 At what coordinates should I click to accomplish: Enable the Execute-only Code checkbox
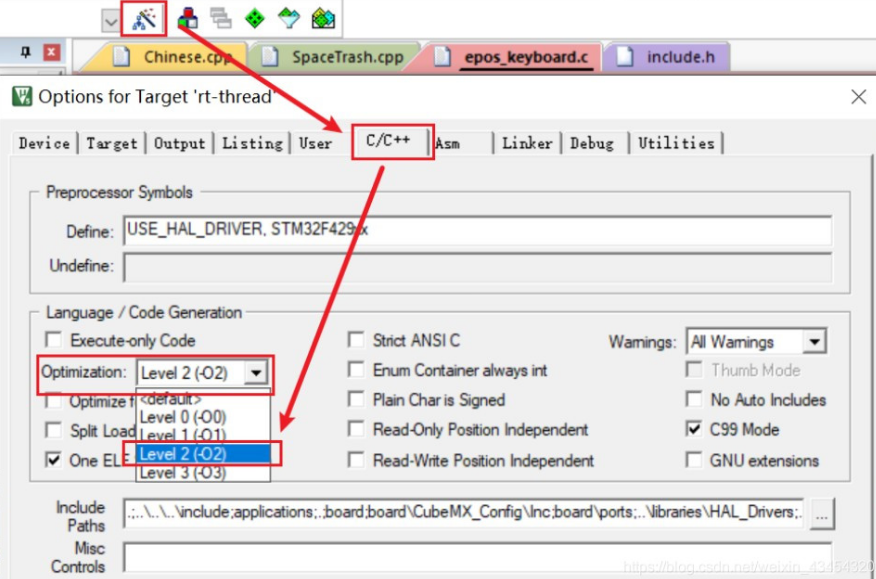[55, 339]
